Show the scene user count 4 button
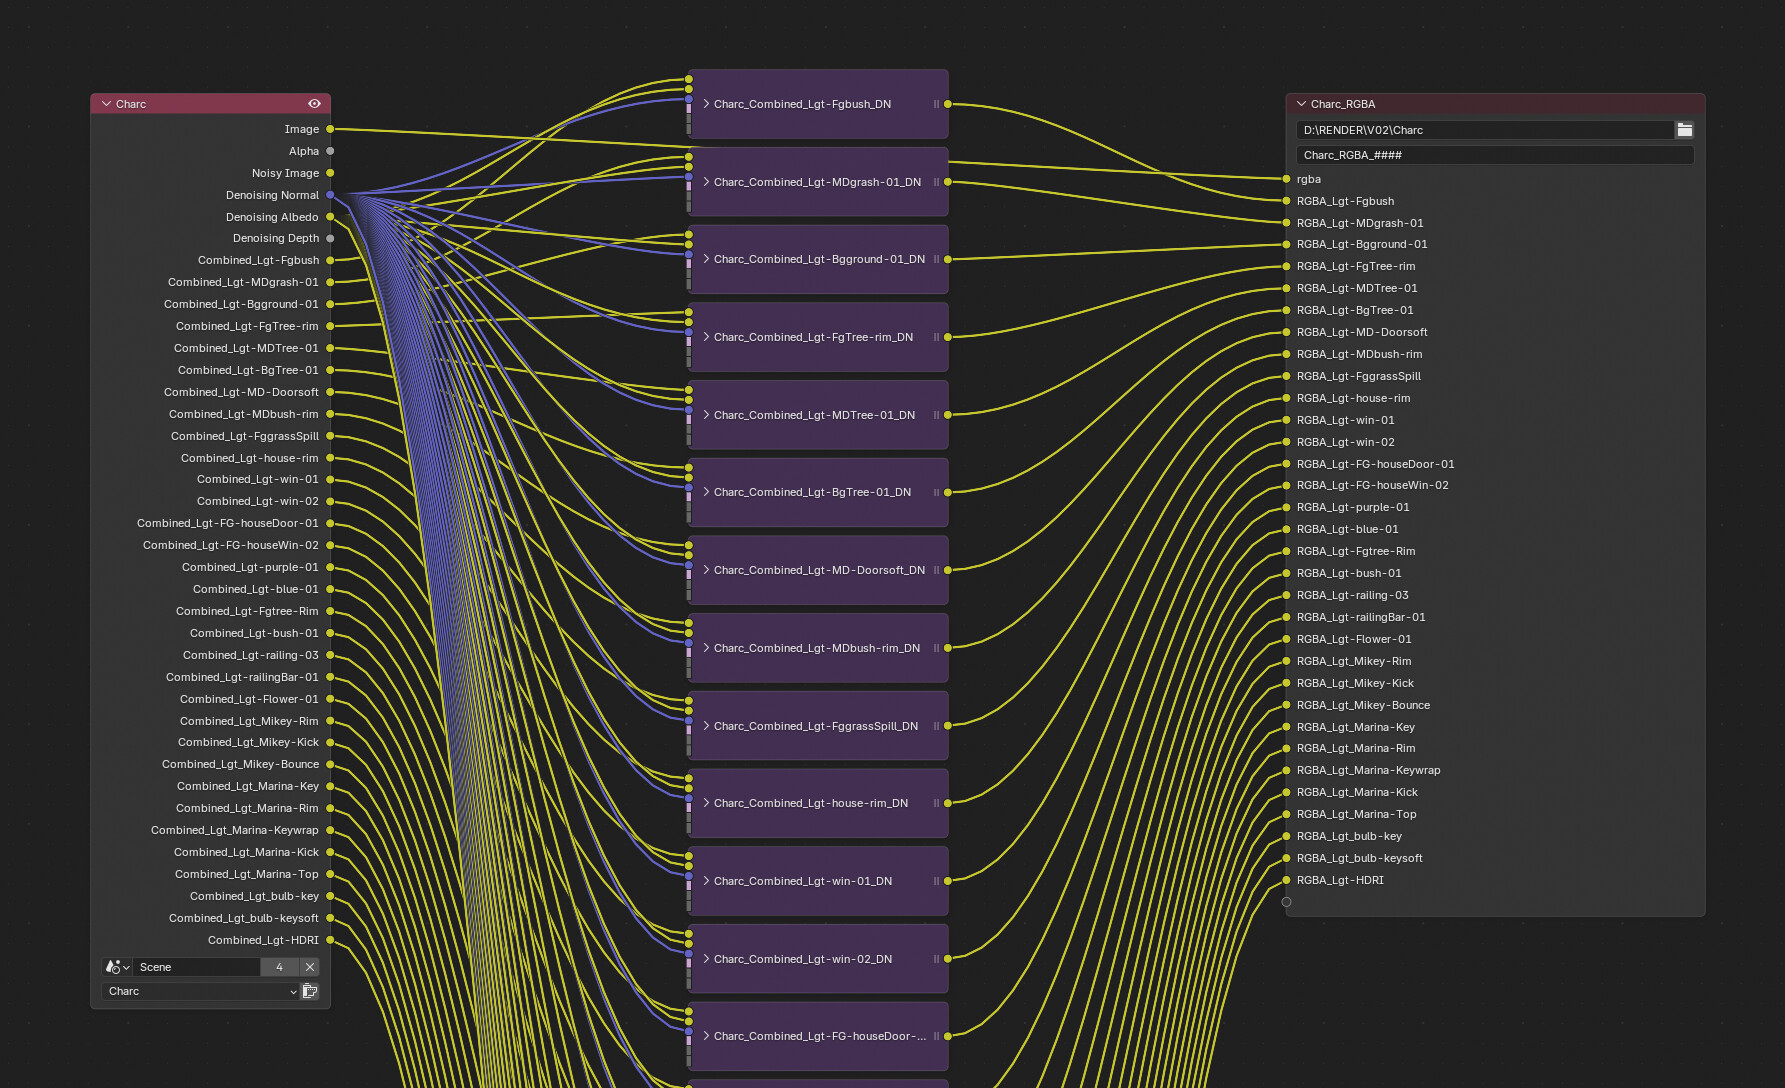The width and height of the screenshot is (1785, 1088). tap(279, 967)
